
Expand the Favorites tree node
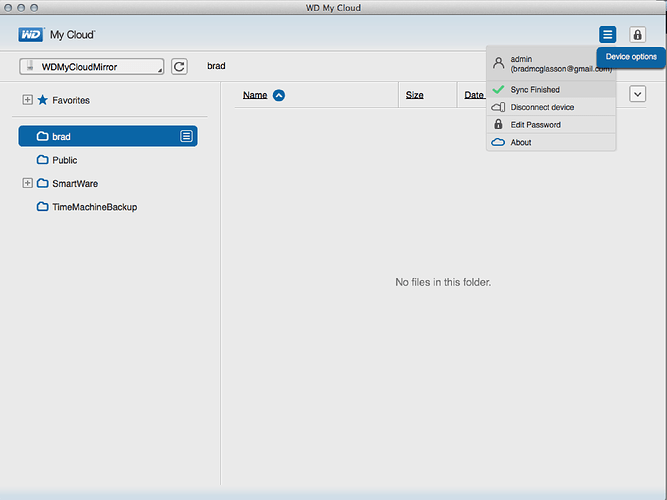[x=27, y=100]
